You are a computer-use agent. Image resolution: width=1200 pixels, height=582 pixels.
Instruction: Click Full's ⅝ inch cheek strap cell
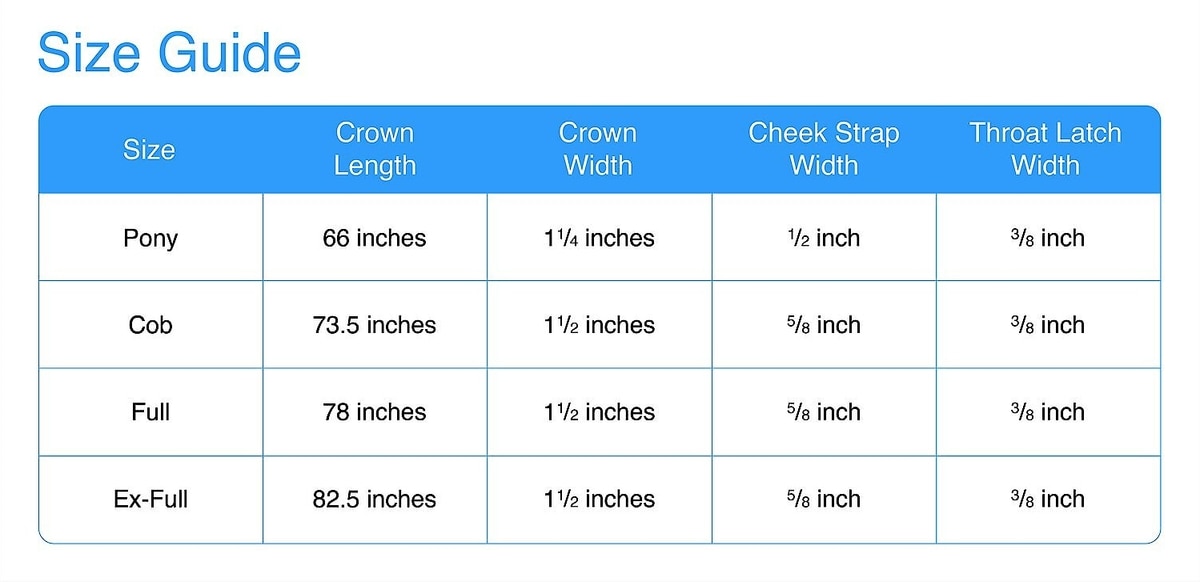tap(824, 412)
